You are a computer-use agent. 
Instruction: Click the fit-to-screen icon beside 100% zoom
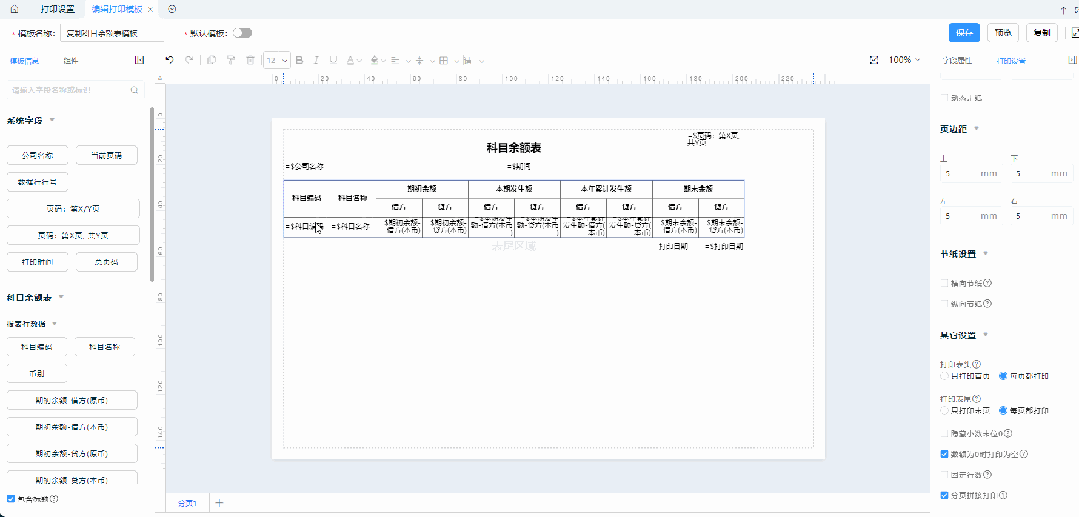click(x=873, y=60)
